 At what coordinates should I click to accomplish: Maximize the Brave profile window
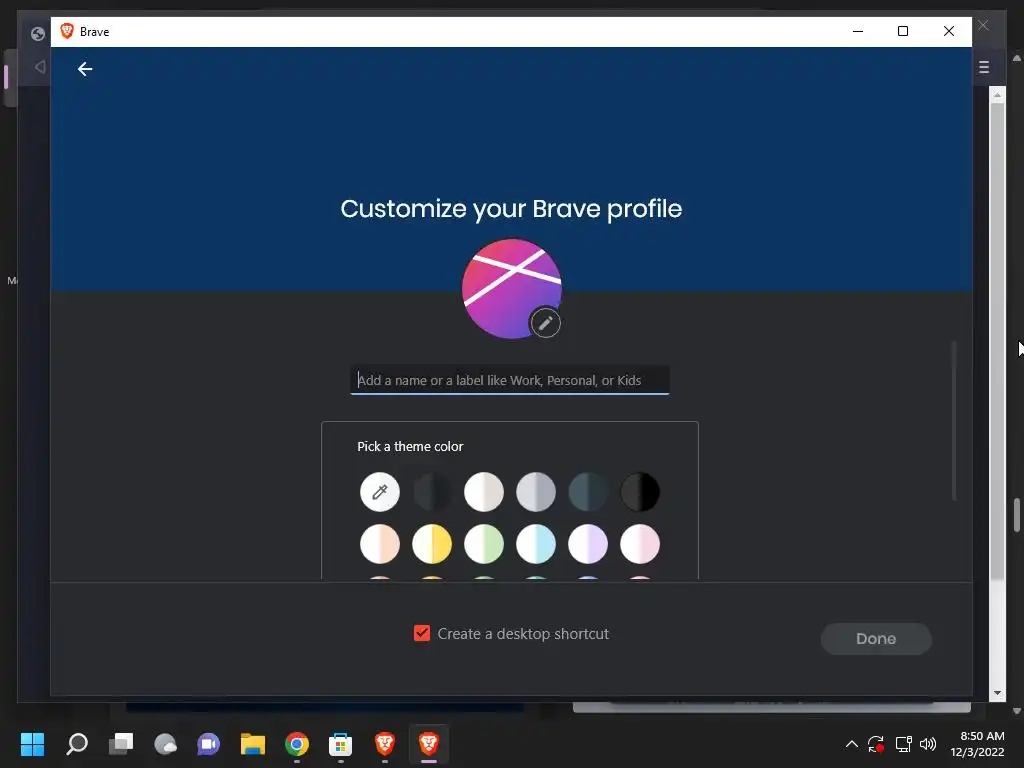coord(903,31)
